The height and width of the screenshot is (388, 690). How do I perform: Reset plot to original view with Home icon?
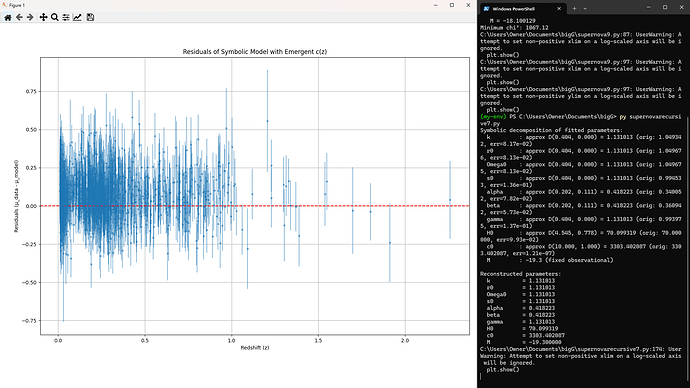(8, 17)
